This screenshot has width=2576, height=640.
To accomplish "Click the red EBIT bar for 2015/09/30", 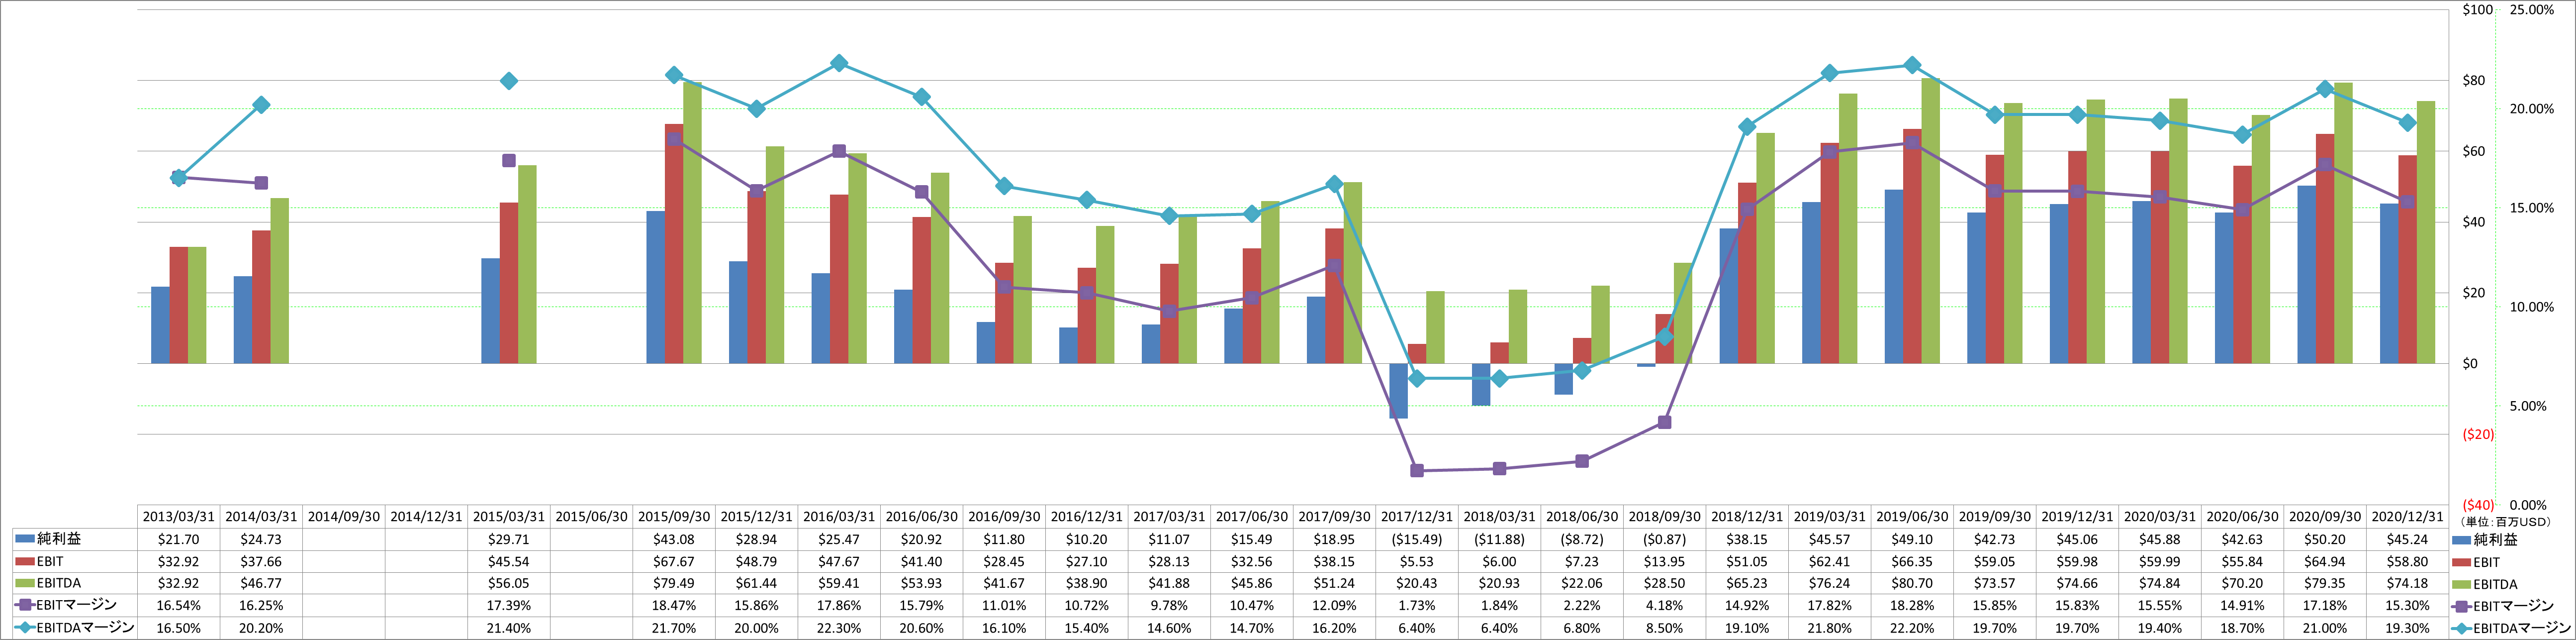I will 674,244.
